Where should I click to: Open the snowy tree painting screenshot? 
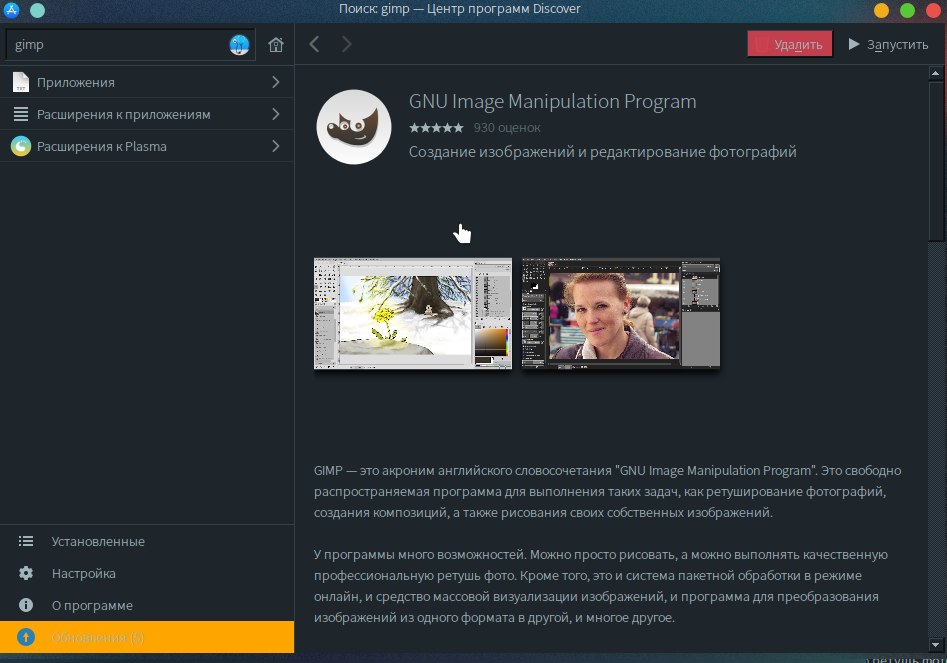tap(413, 313)
